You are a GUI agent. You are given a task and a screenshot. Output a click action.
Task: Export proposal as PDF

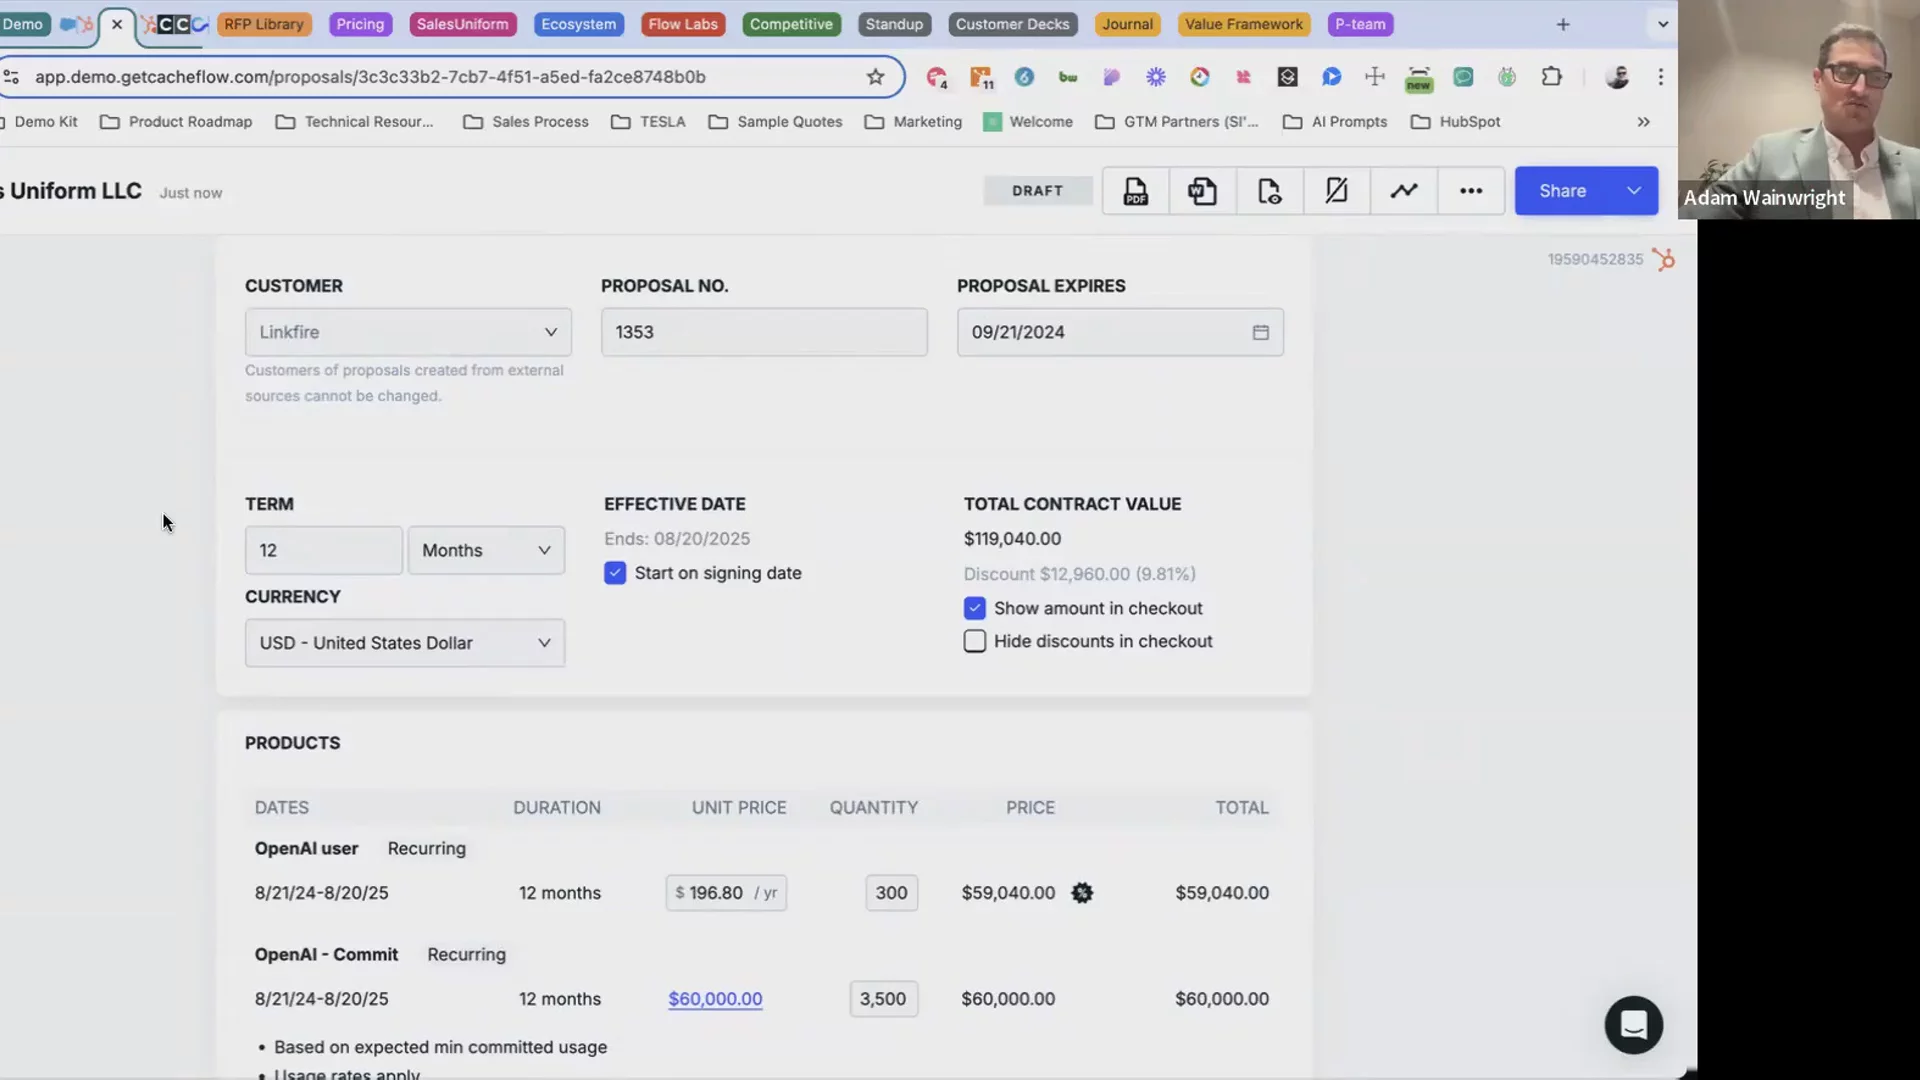[1135, 191]
